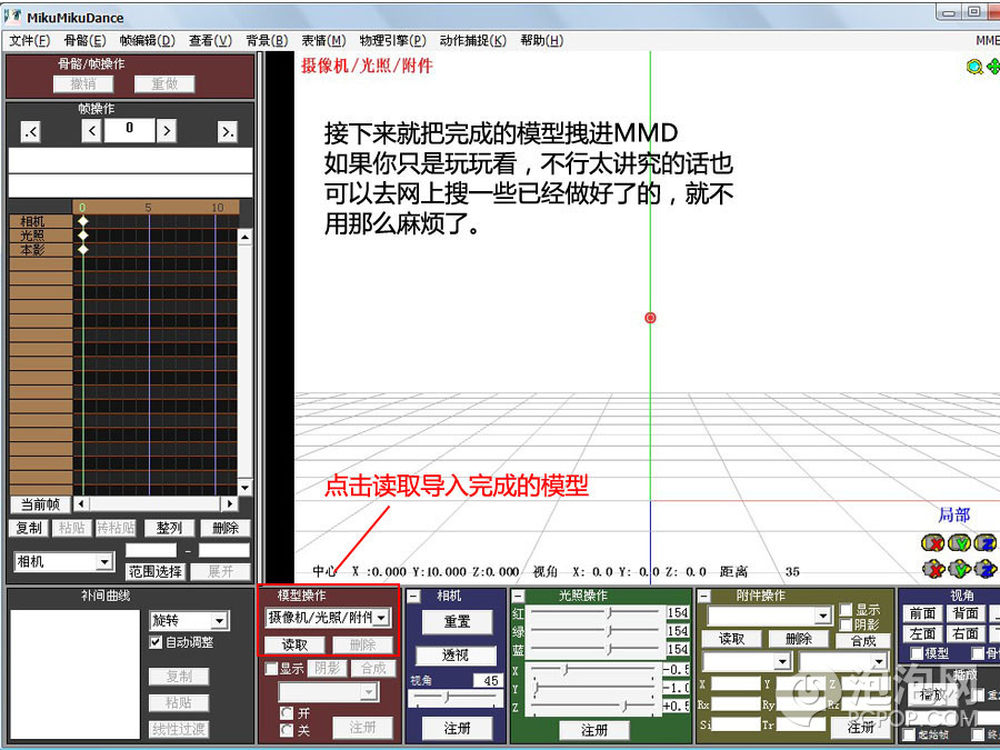
Task: Click the 范围选择 button
Action: pyautogui.click(x=156, y=571)
